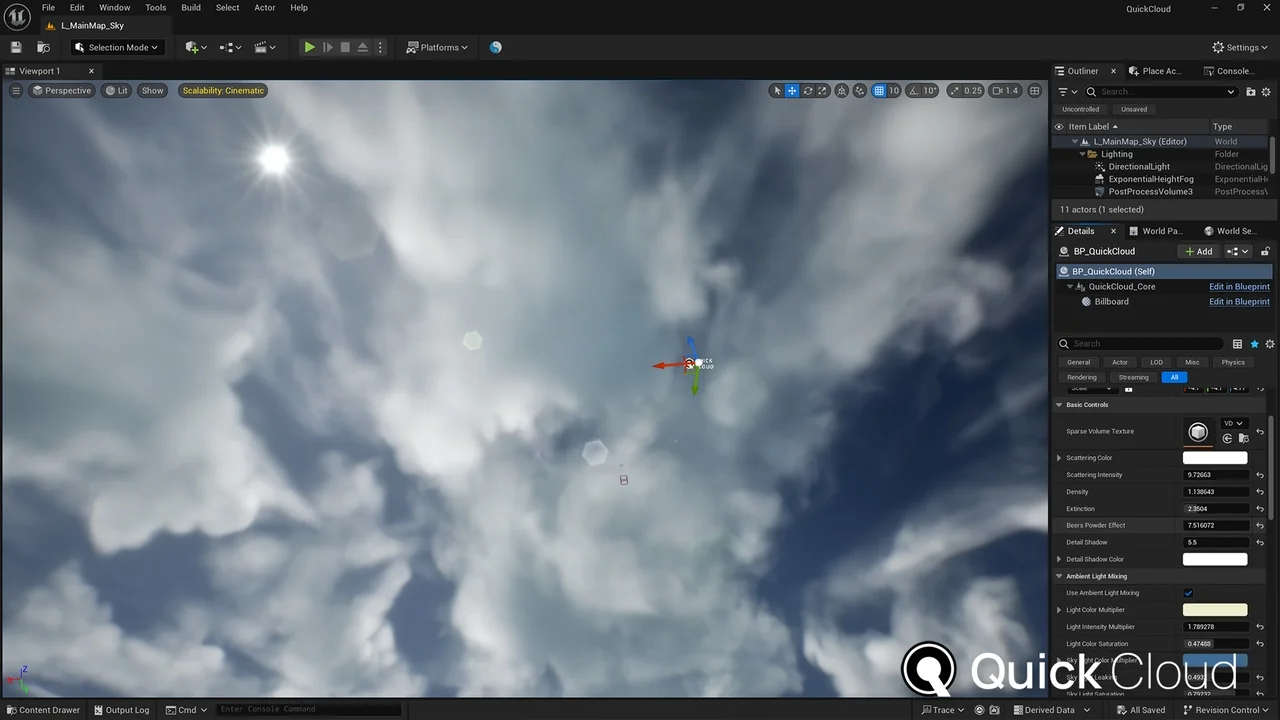Select the Rotate transform tool
The height and width of the screenshot is (720, 1280).
pyautogui.click(x=806, y=90)
